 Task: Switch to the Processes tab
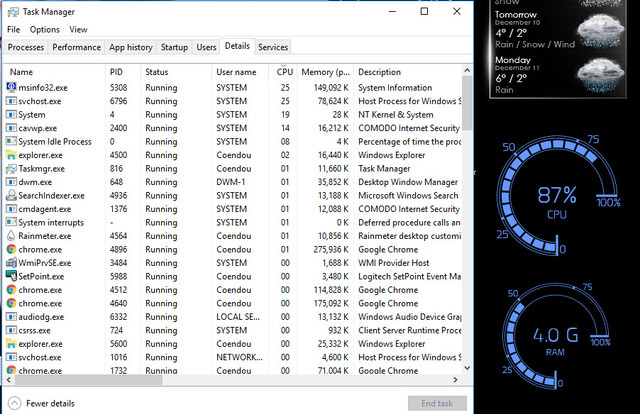click(x=26, y=47)
